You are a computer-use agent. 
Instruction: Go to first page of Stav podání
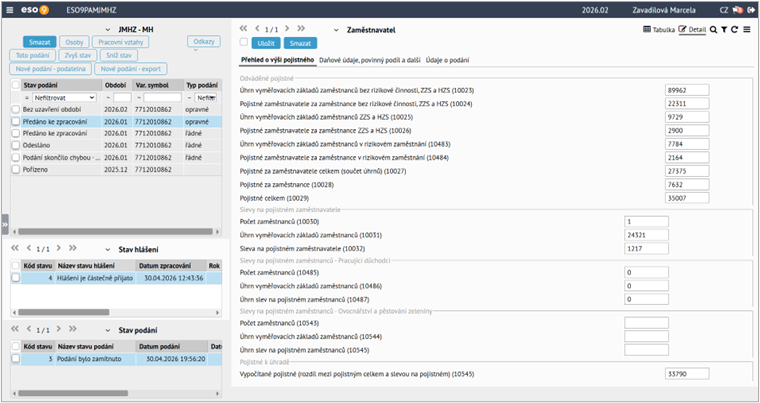tap(15, 329)
